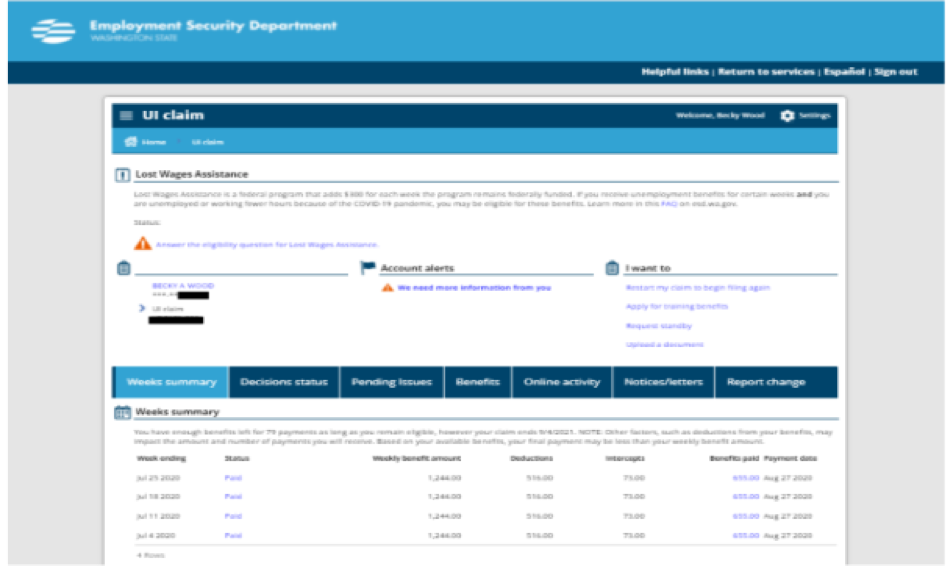Click the I want to clipboard icon
Image resolution: width=952 pixels, height=581 pixels.
[612, 268]
